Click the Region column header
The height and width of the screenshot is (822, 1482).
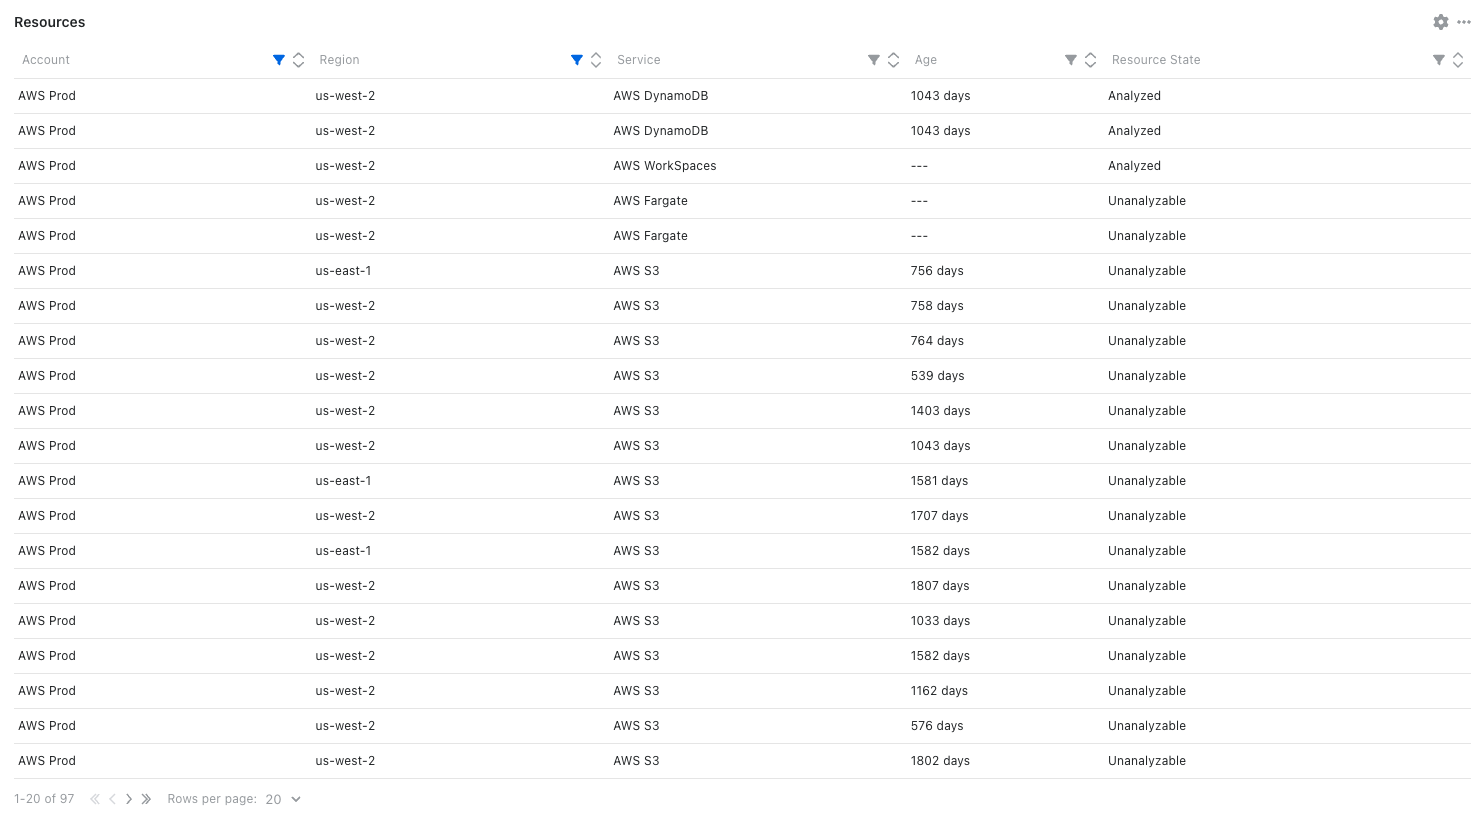pyautogui.click(x=339, y=60)
